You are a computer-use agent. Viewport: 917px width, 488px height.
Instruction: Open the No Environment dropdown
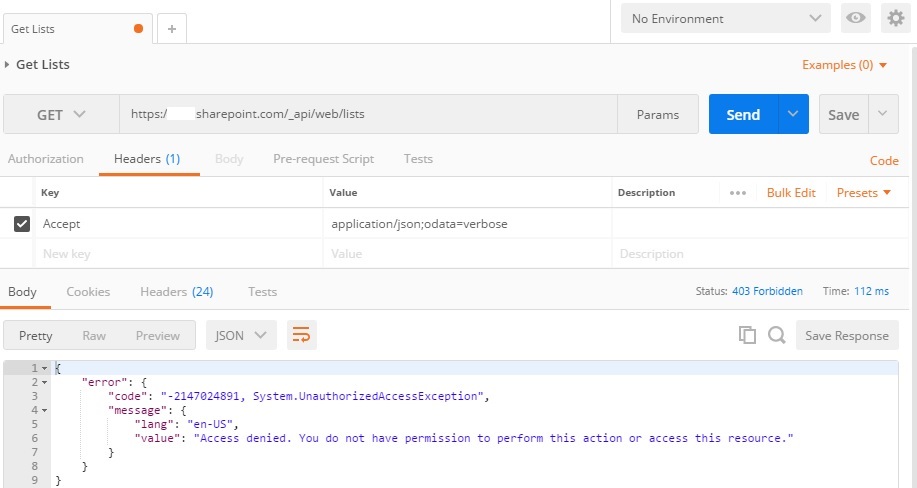click(725, 18)
